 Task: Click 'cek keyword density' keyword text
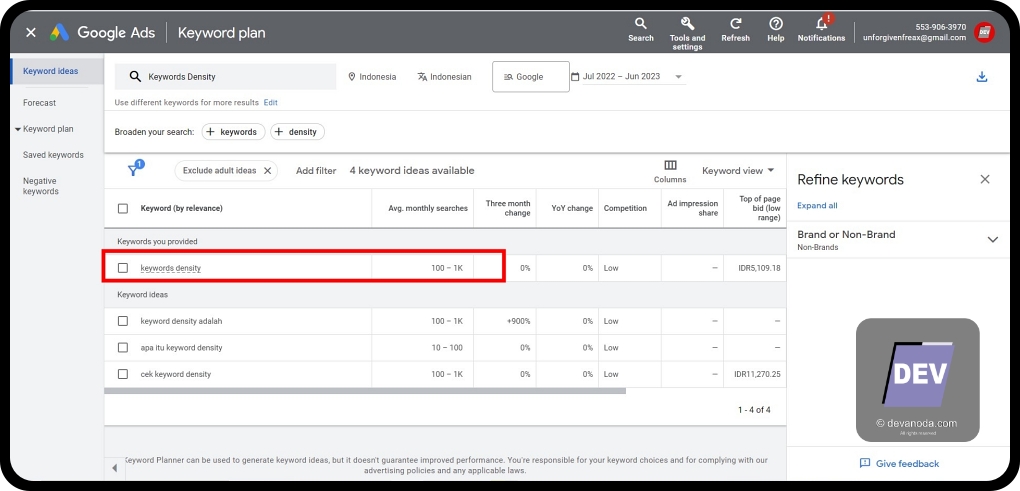click(x=176, y=375)
